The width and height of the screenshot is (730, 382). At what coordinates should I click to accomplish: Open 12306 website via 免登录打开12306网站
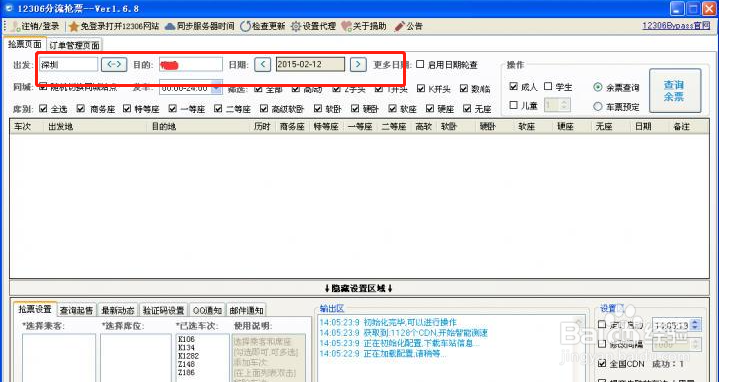click(x=114, y=27)
